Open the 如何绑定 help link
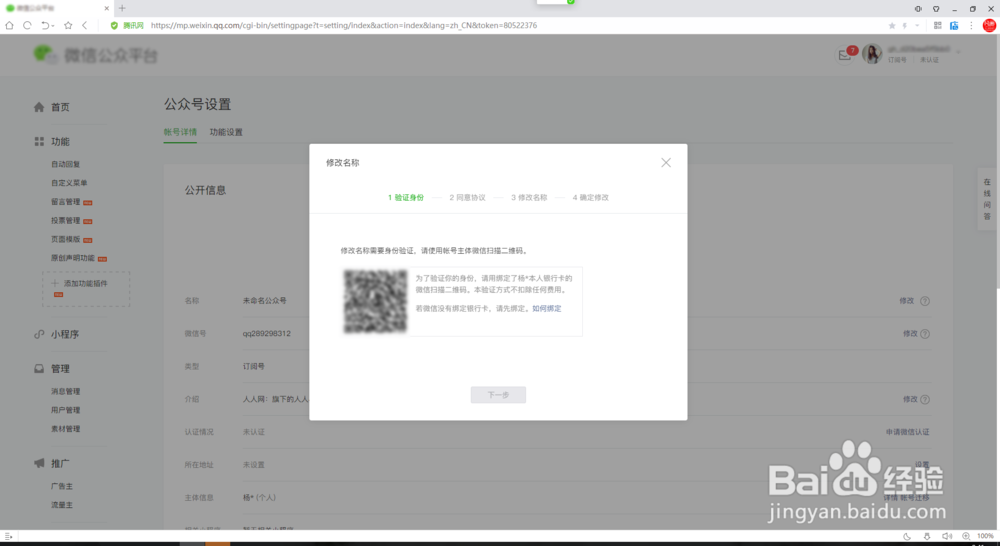Image resolution: width=1000 pixels, height=546 pixels. click(x=547, y=309)
